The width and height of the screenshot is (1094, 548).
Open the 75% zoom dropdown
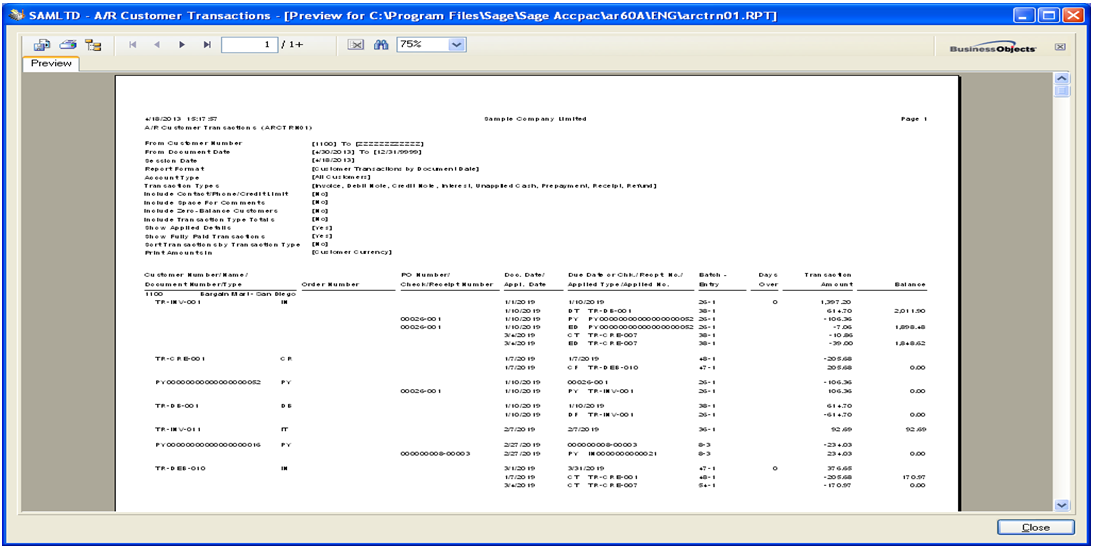point(456,44)
